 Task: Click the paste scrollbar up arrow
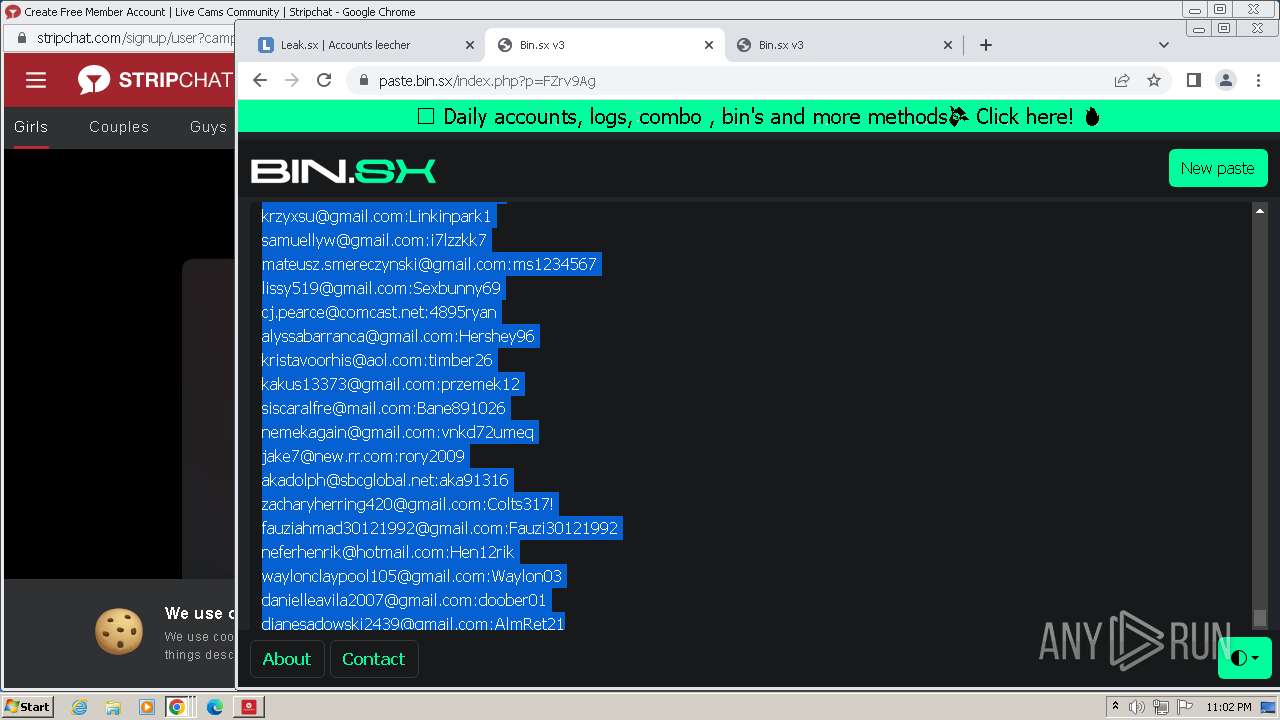[1260, 211]
